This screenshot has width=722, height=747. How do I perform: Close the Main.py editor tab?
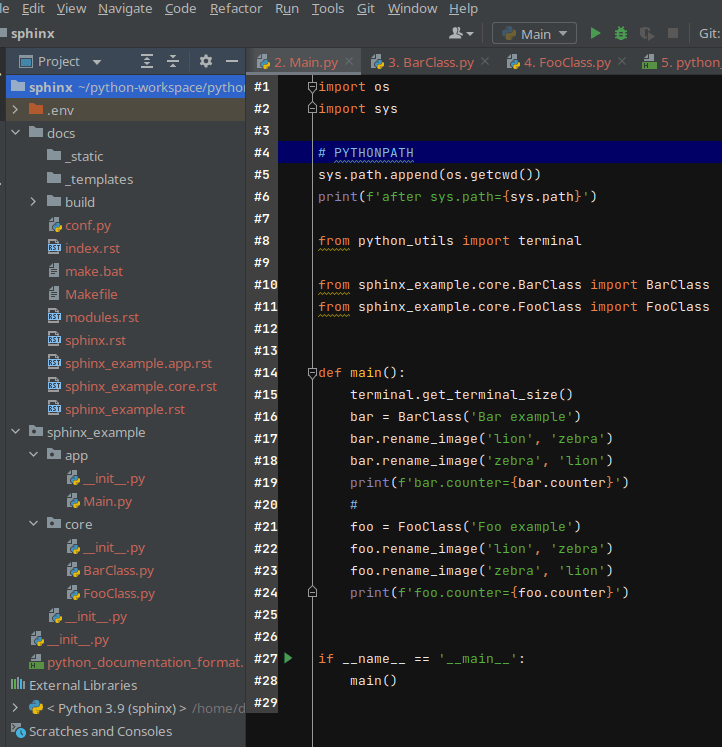click(349, 61)
